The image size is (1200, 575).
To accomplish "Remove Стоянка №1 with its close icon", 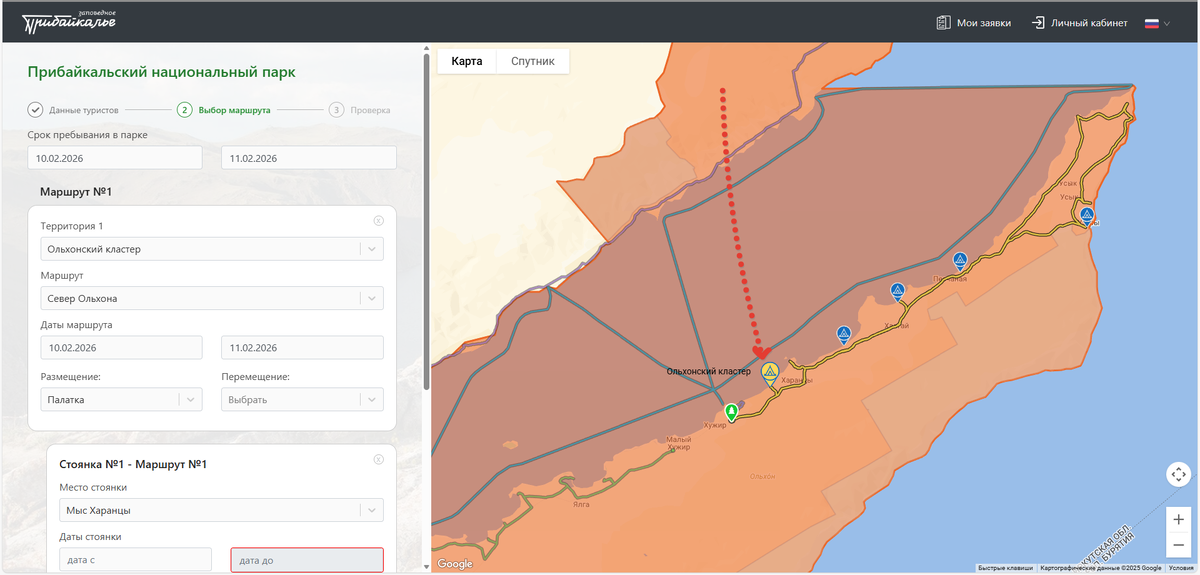I will click(378, 460).
